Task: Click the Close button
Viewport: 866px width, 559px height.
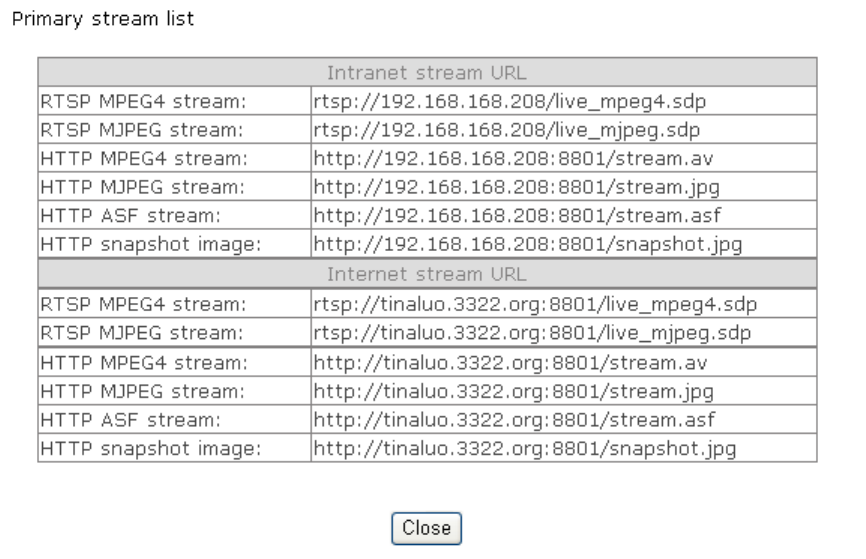Action: [424, 527]
